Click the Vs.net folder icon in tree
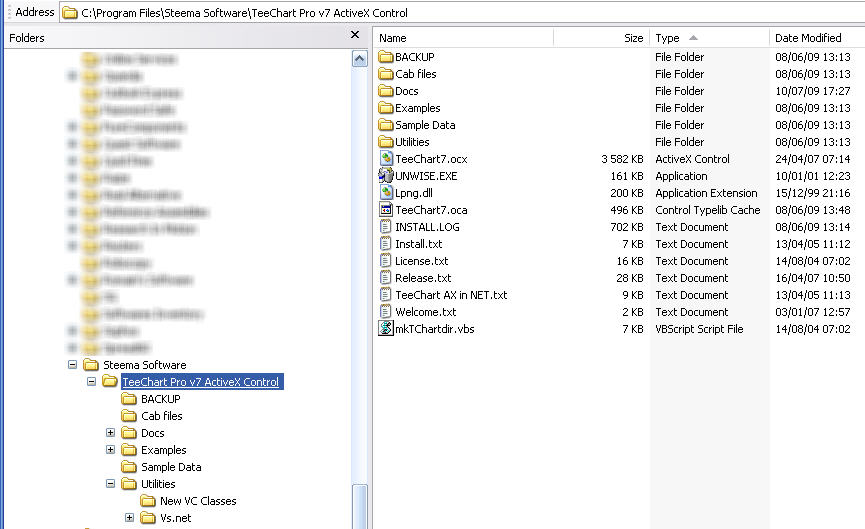The width and height of the screenshot is (865, 529). [147, 518]
